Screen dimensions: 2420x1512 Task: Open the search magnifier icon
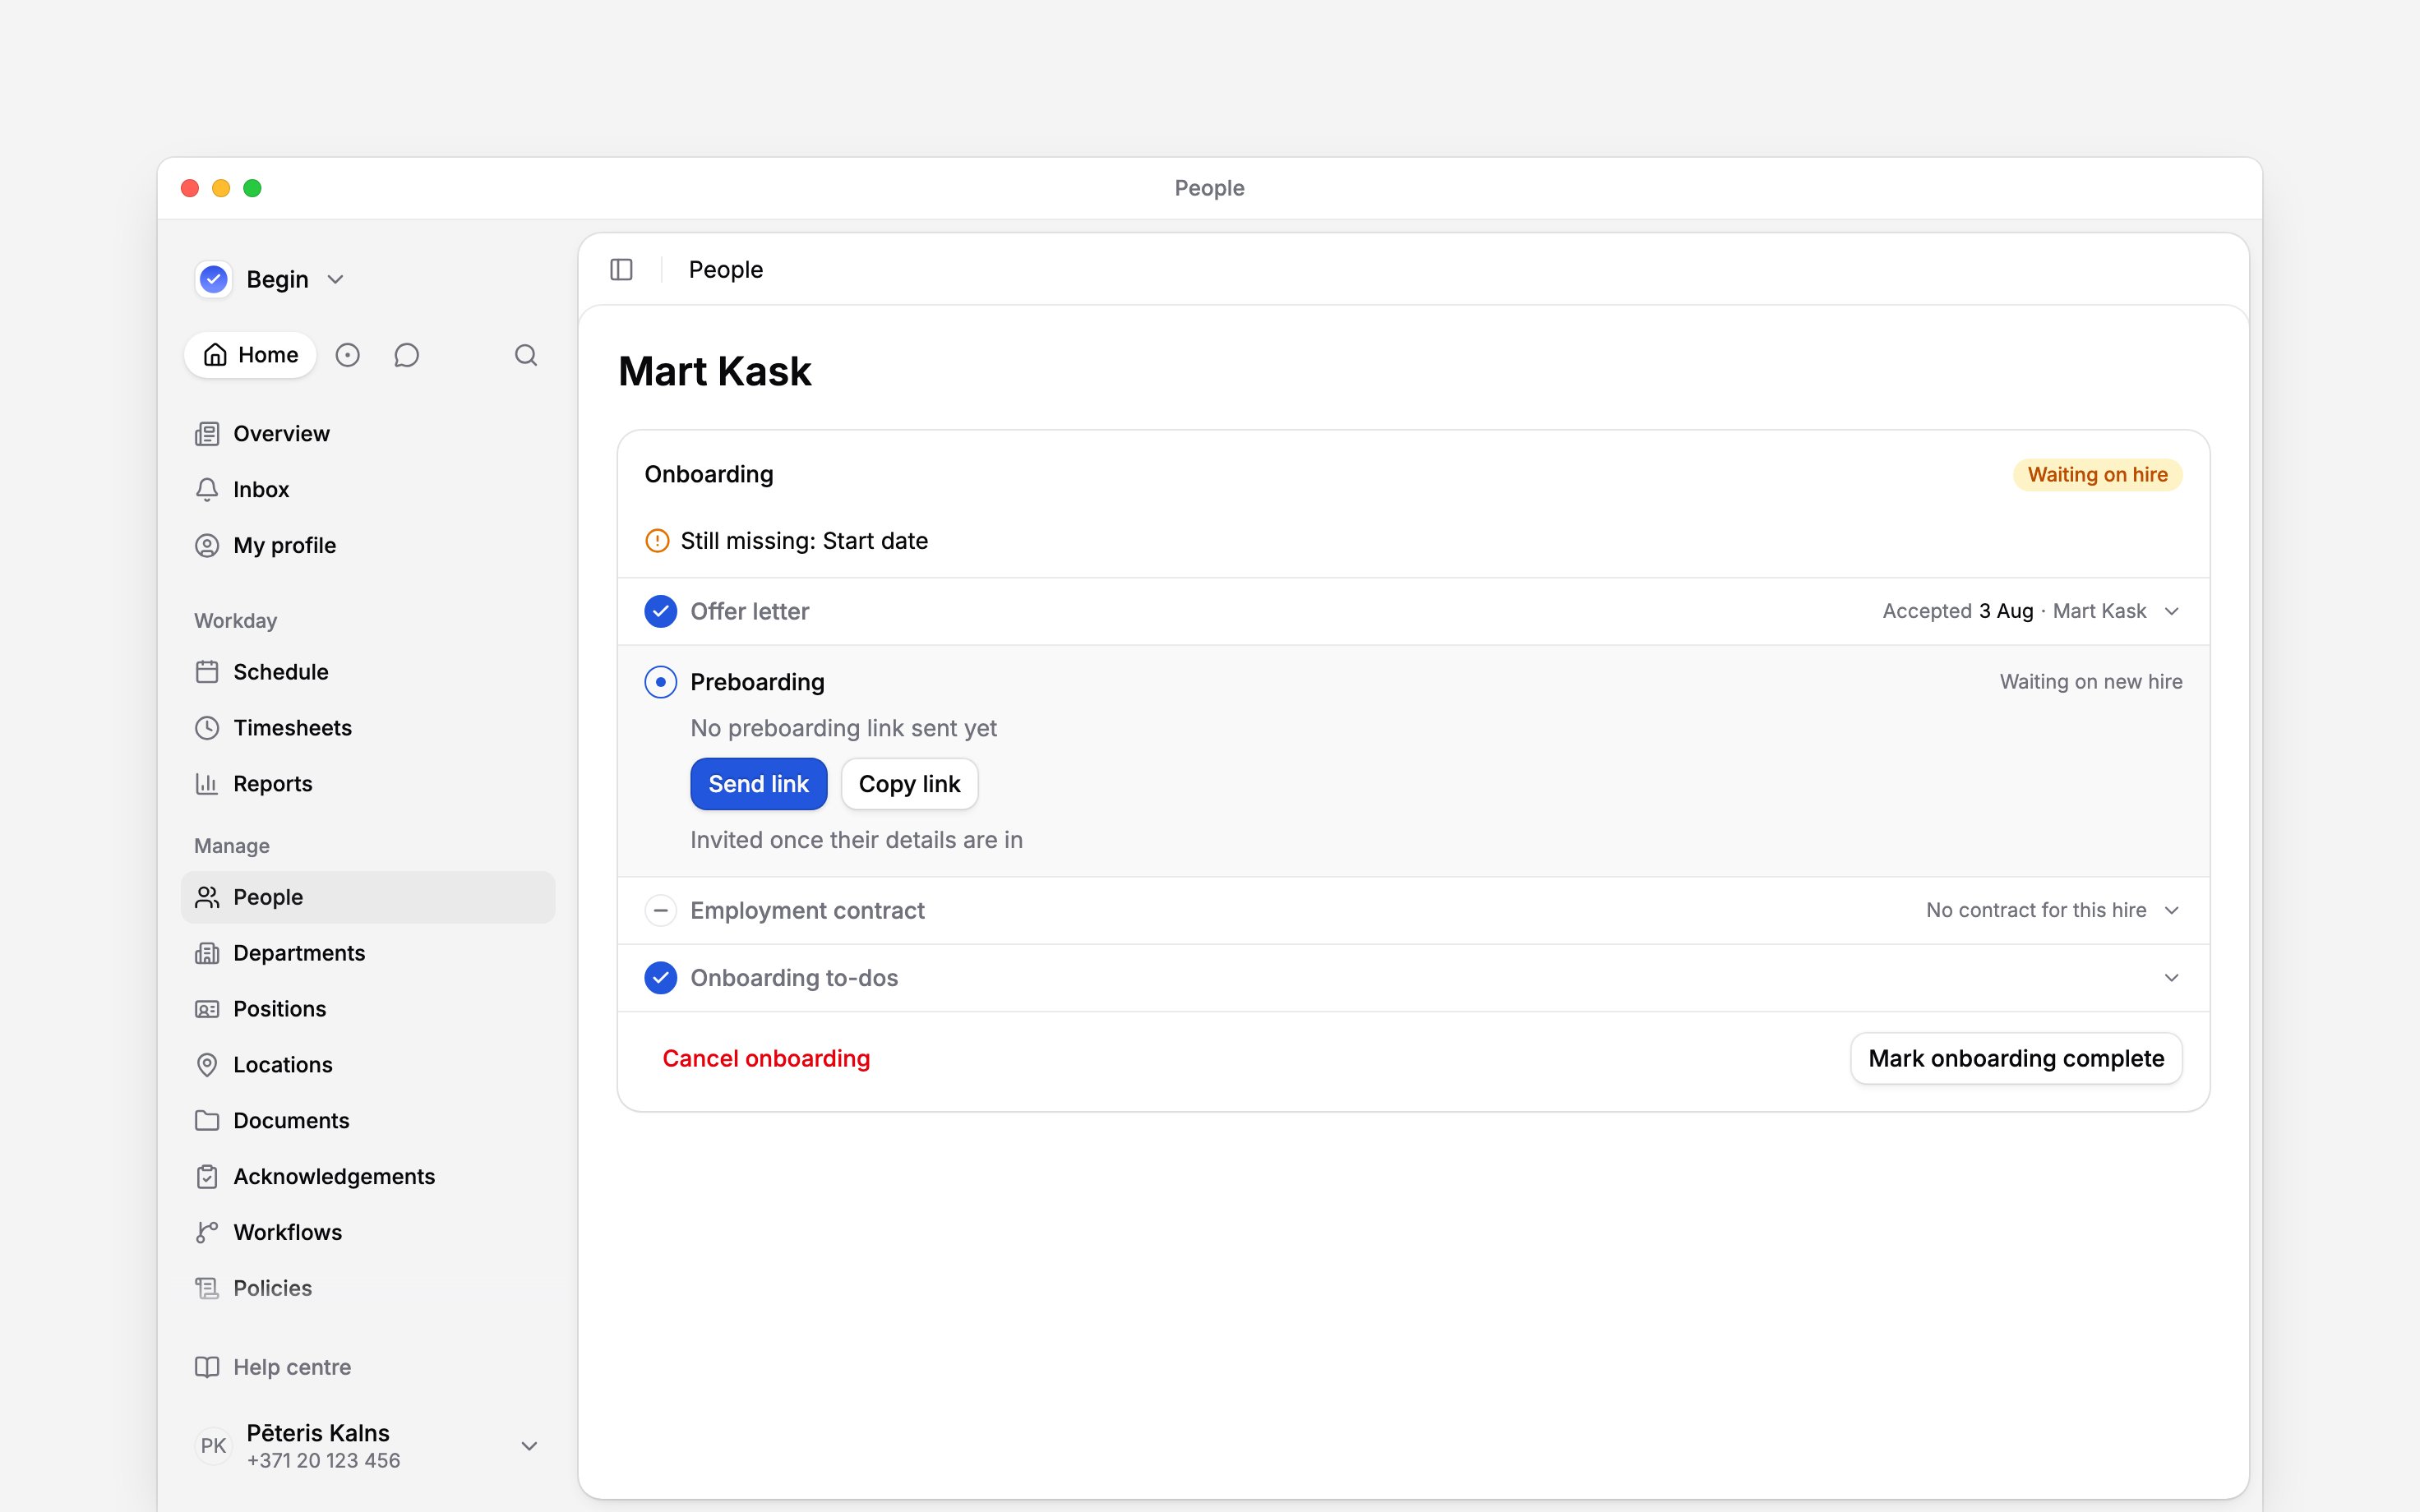click(526, 355)
